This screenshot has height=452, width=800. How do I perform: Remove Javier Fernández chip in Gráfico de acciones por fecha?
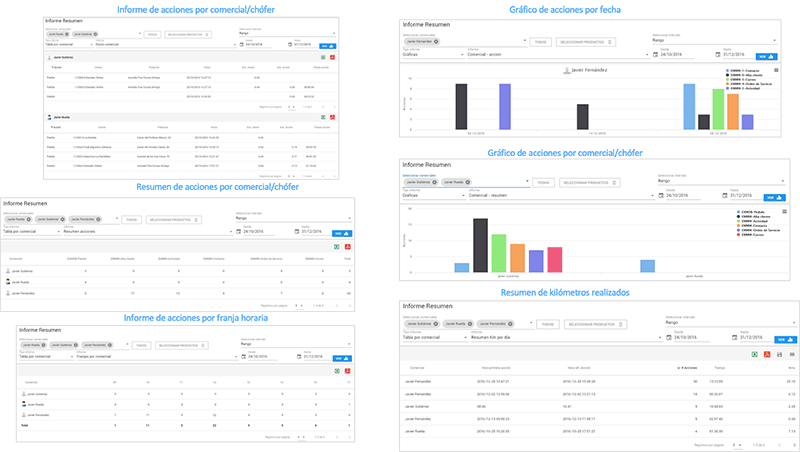436,41
